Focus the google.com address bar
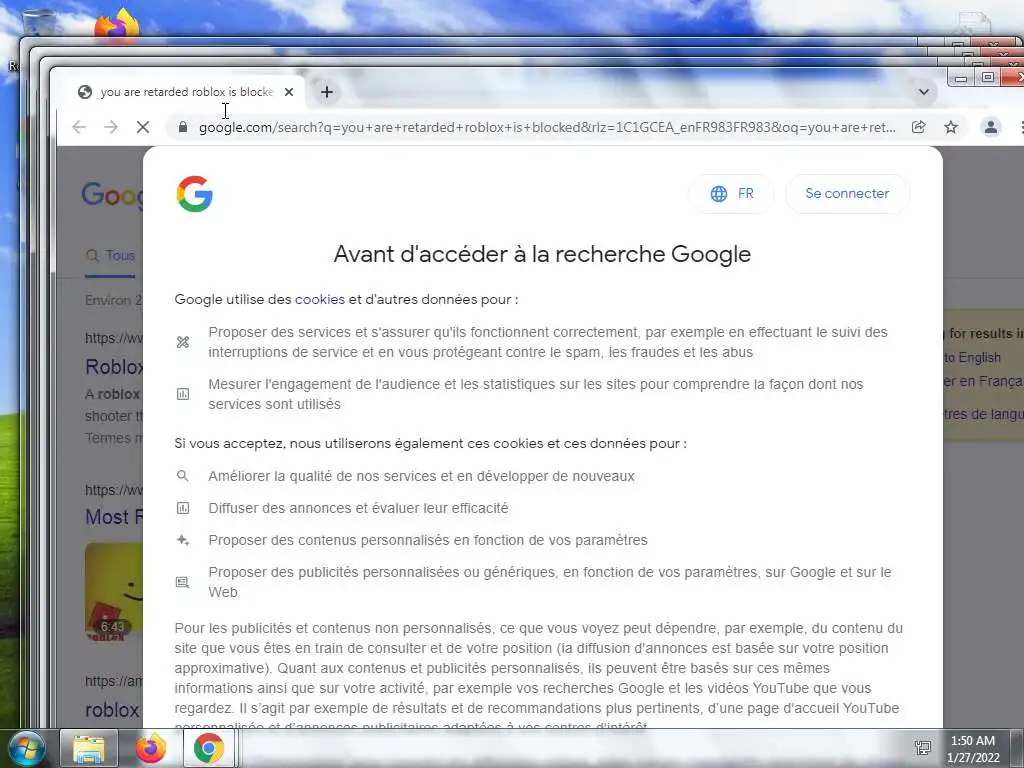This screenshot has height=768, width=1024. click(547, 127)
